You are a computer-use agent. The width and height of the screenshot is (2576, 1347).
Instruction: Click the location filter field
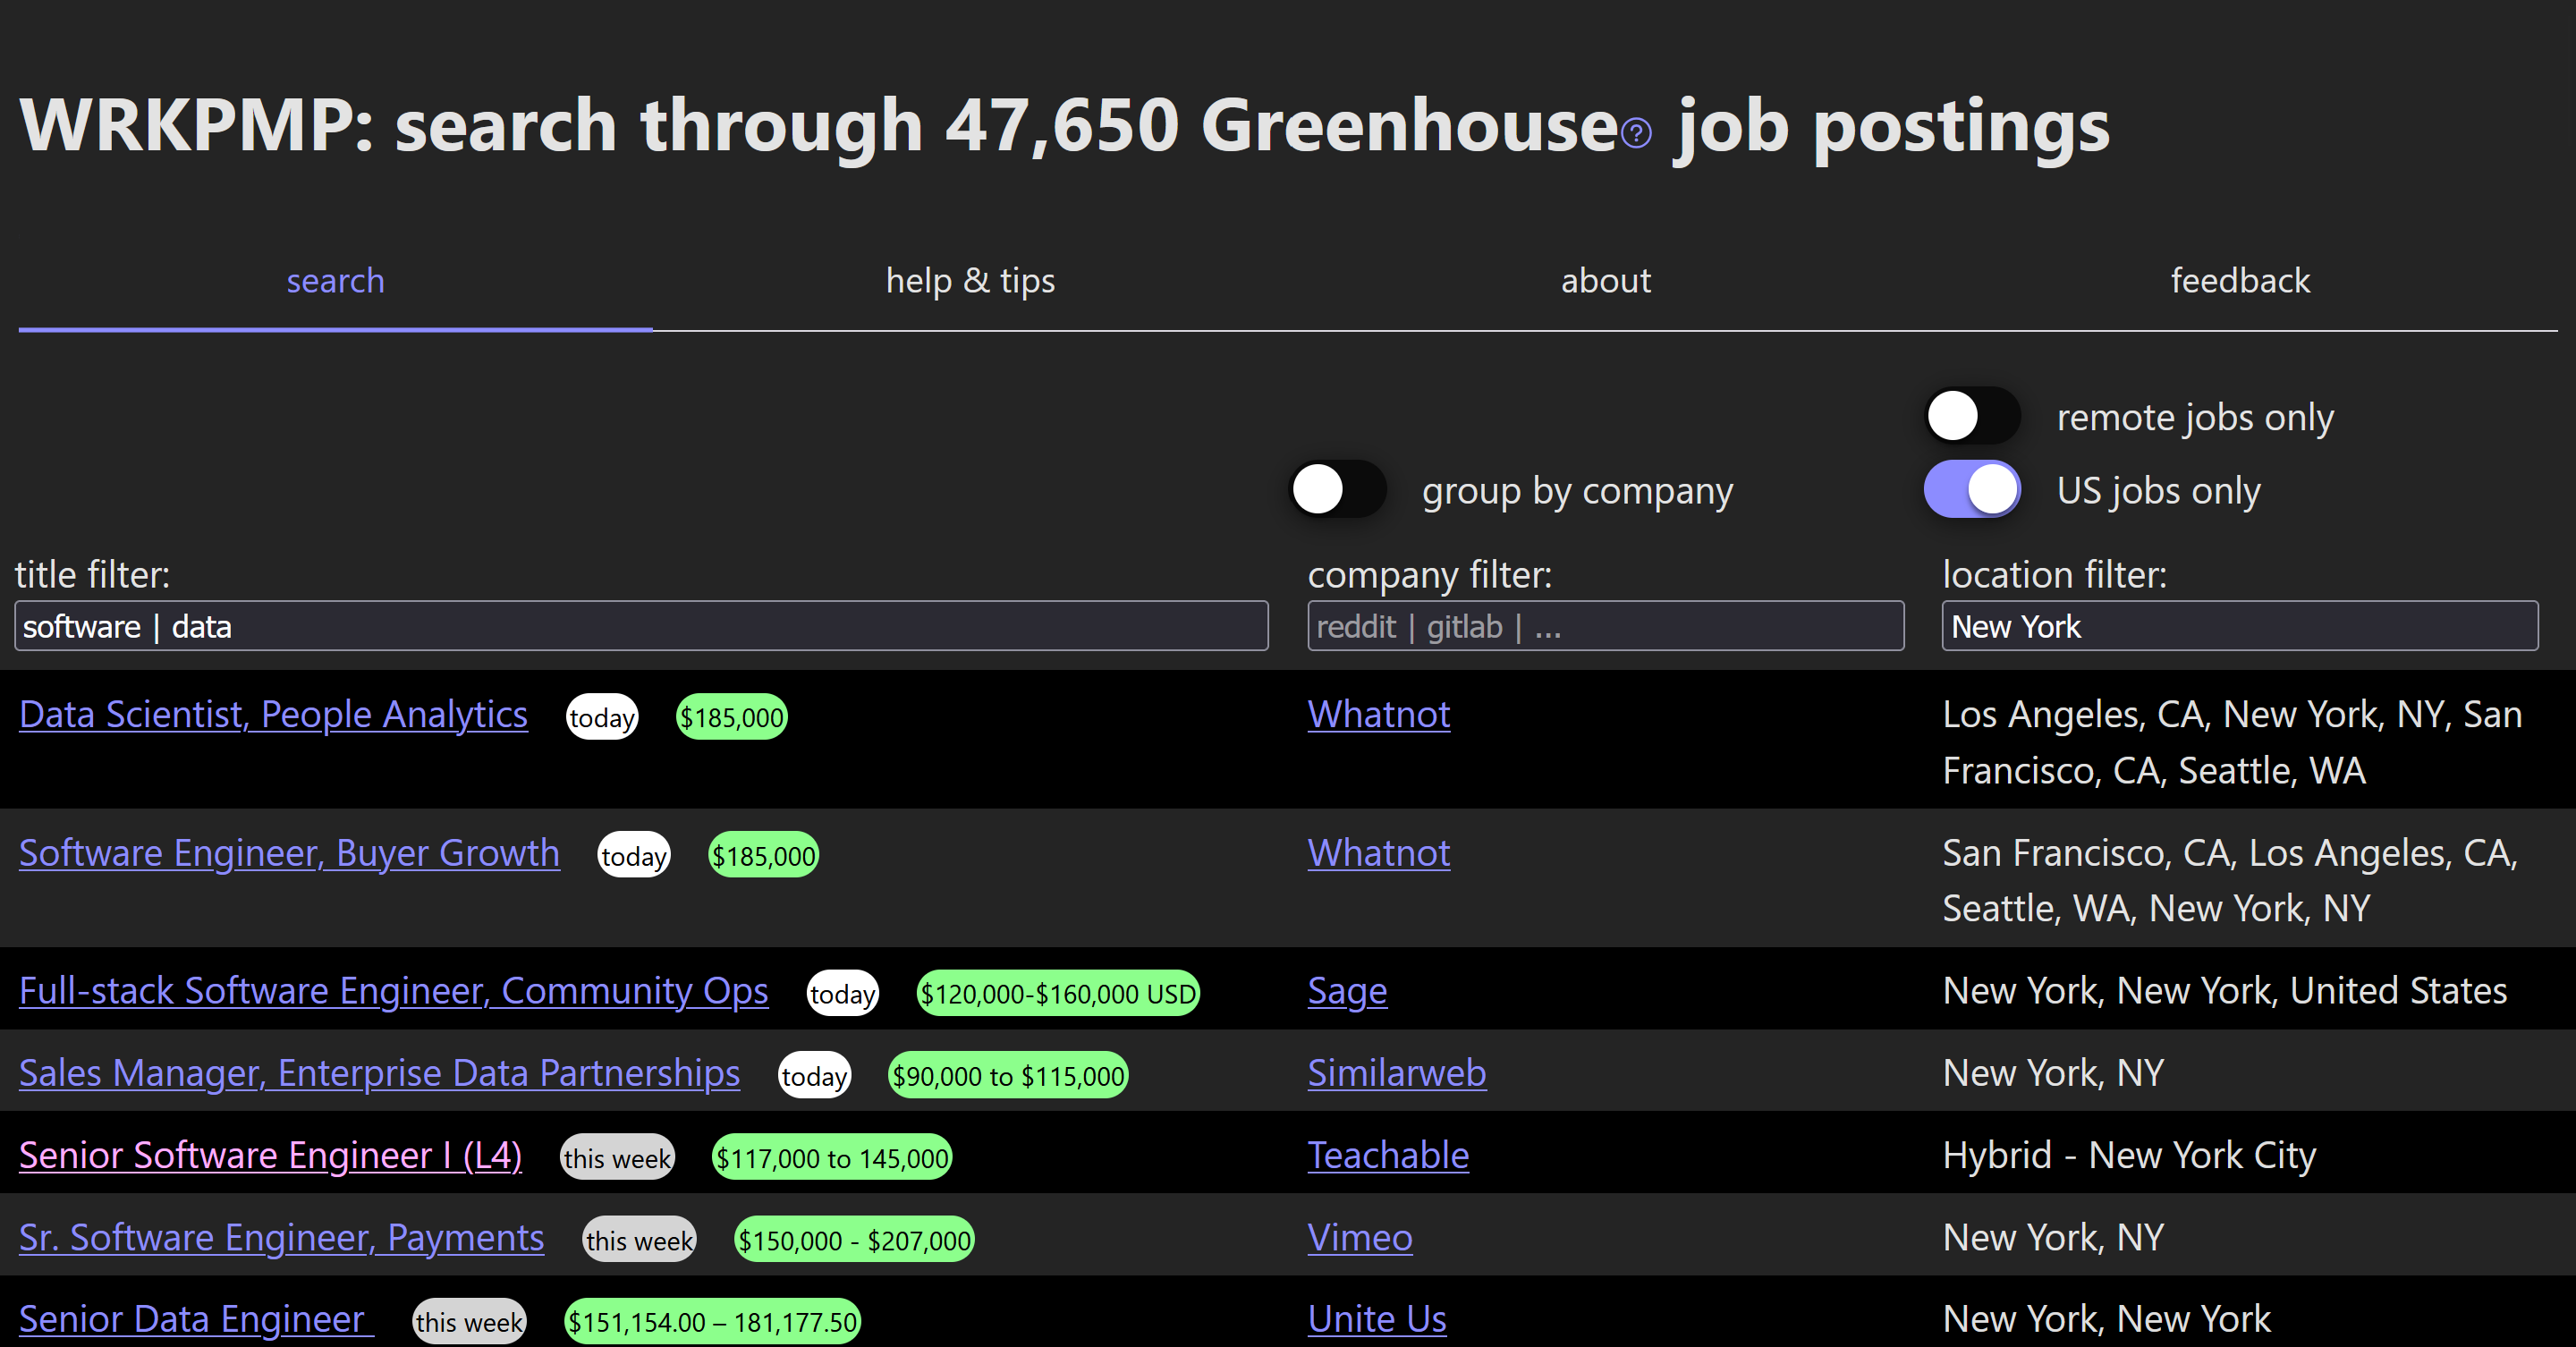(2238, 627)
